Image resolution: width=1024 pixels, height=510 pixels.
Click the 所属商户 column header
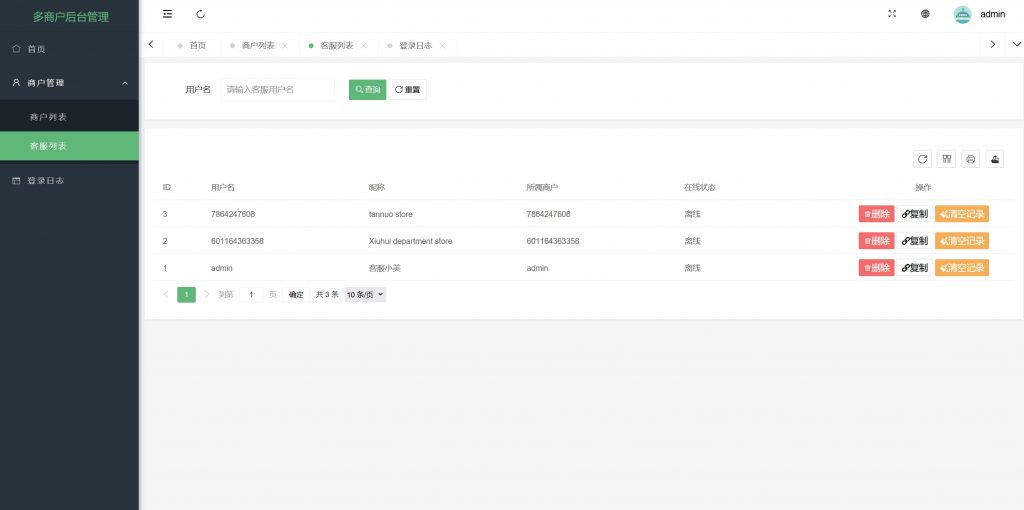coord(542,187)
